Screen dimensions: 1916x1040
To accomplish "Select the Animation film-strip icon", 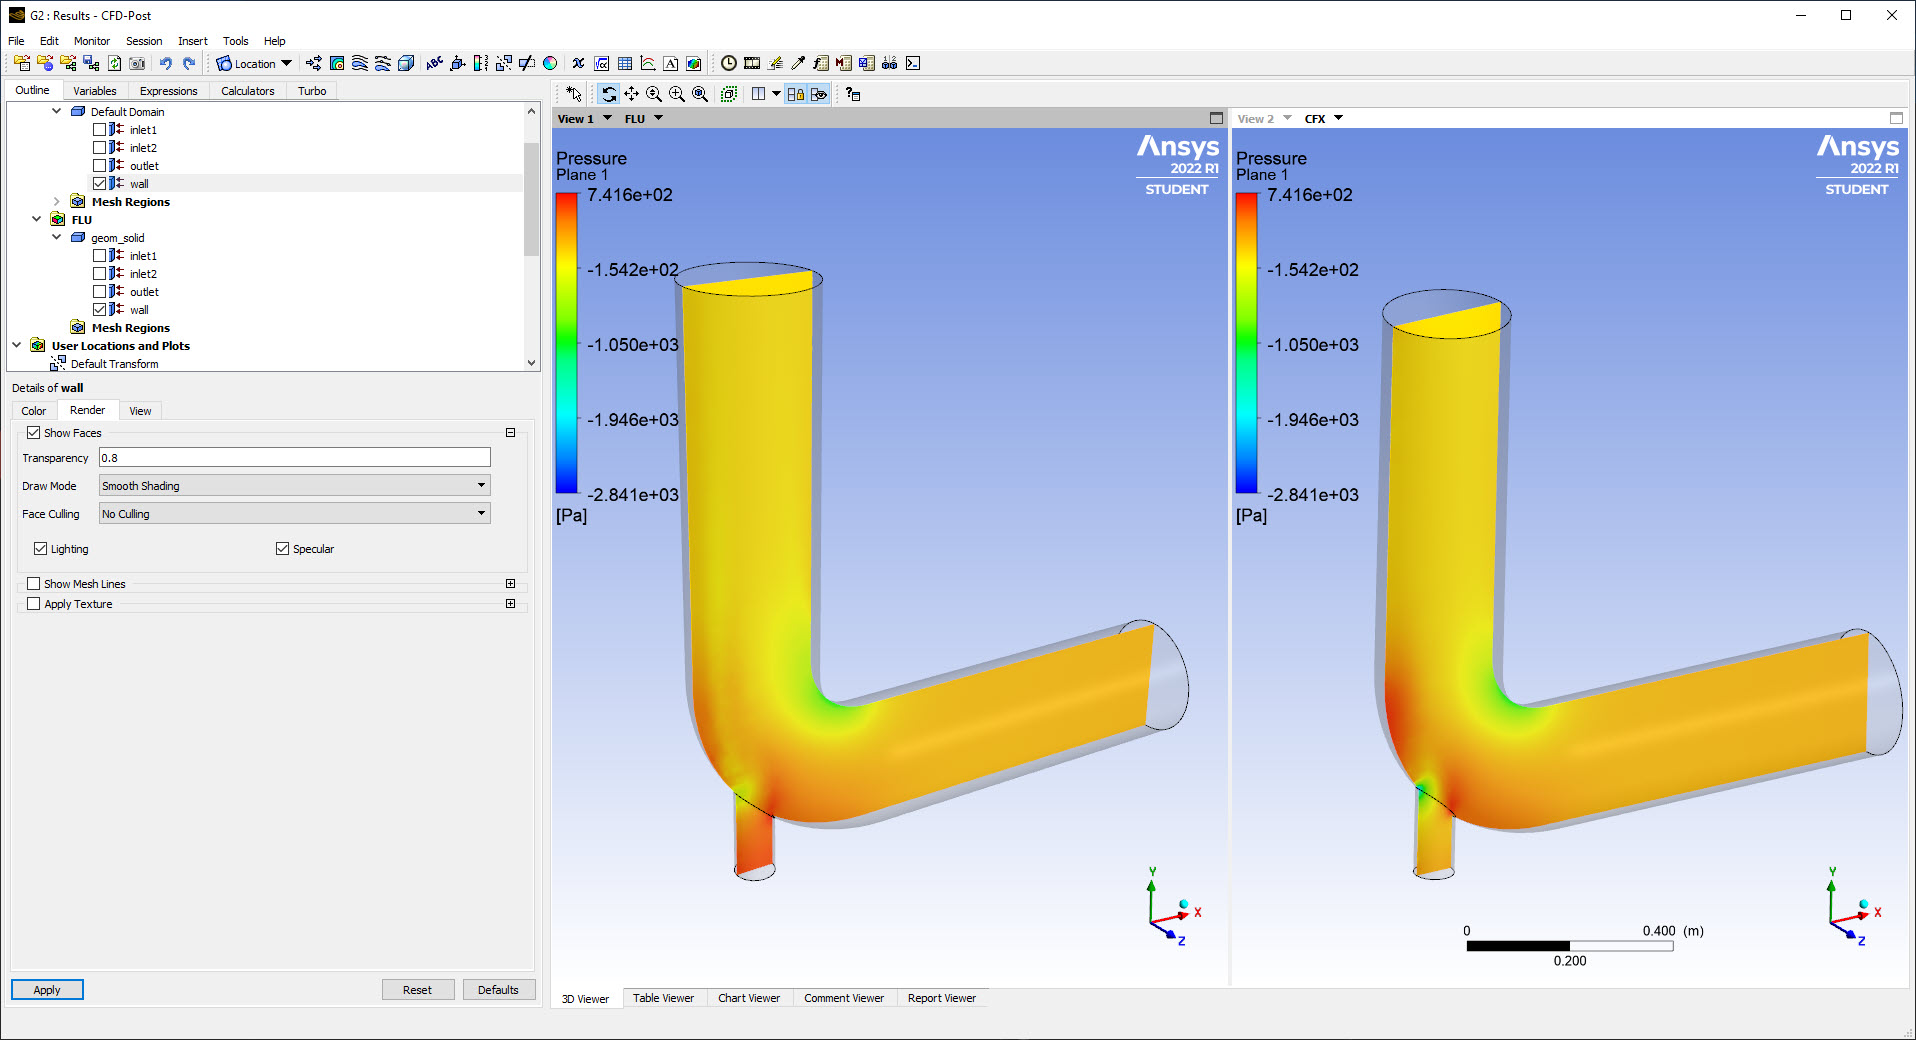I will pos(753,63).
